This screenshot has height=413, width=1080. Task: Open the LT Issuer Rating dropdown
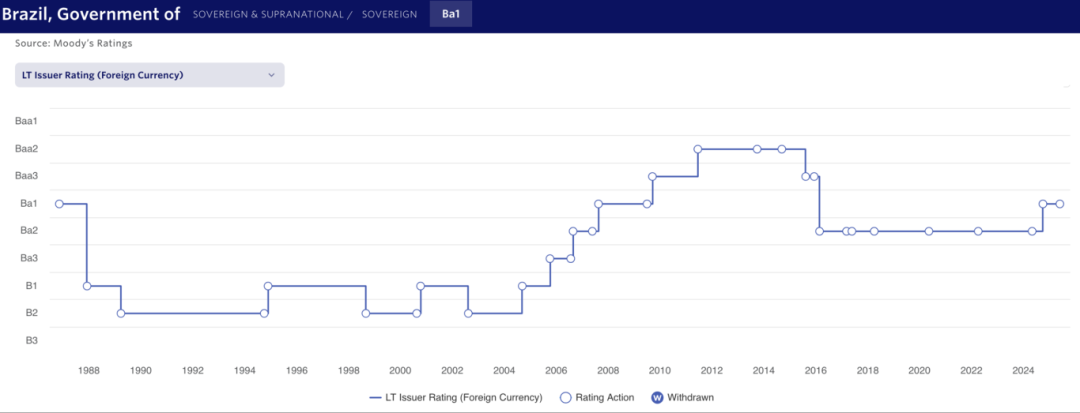(148, 75)
